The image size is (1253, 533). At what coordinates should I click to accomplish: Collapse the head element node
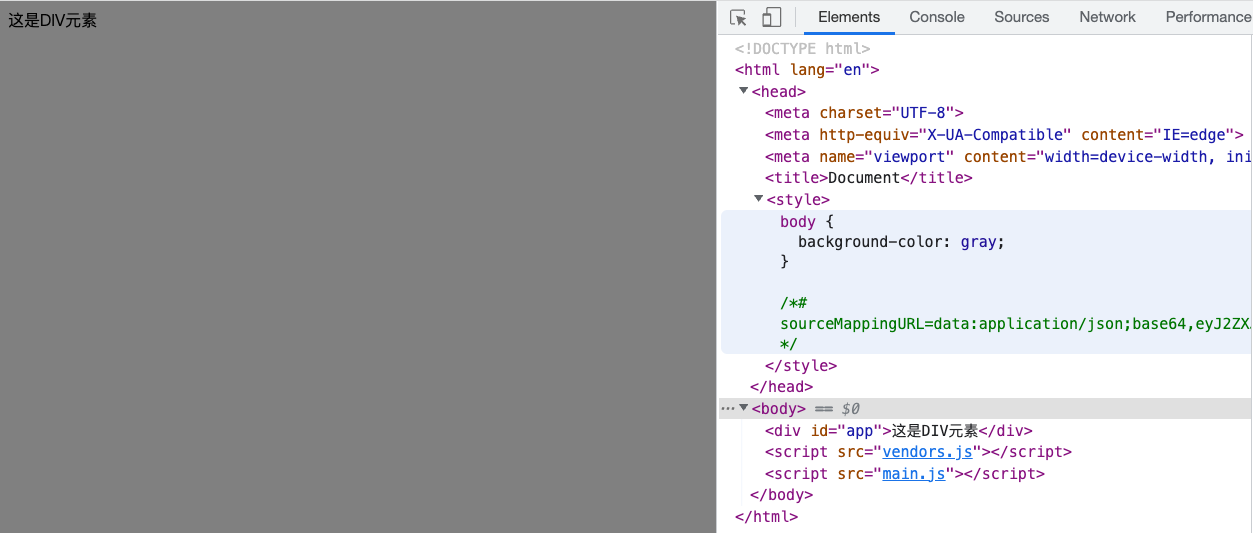tap(744, 91)
